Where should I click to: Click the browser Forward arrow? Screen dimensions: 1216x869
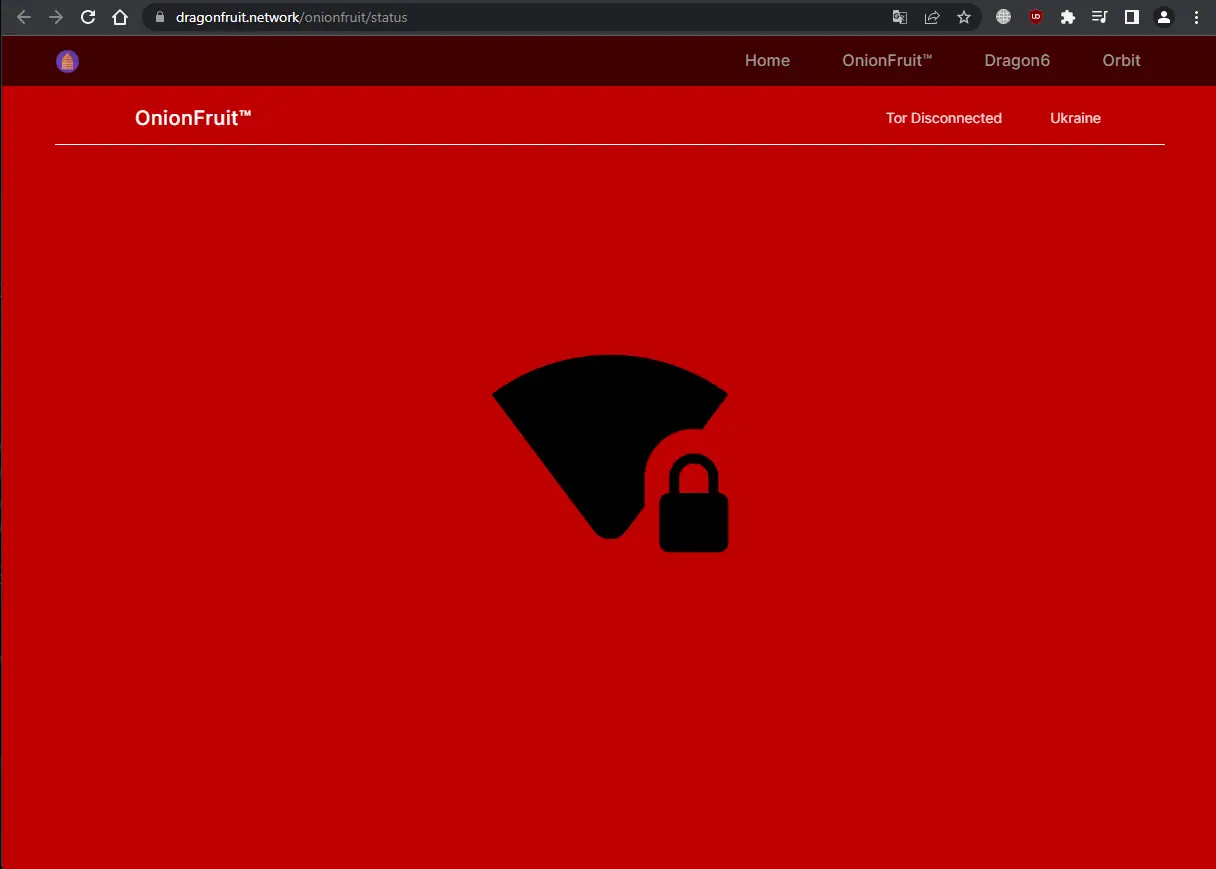(56, 17)
